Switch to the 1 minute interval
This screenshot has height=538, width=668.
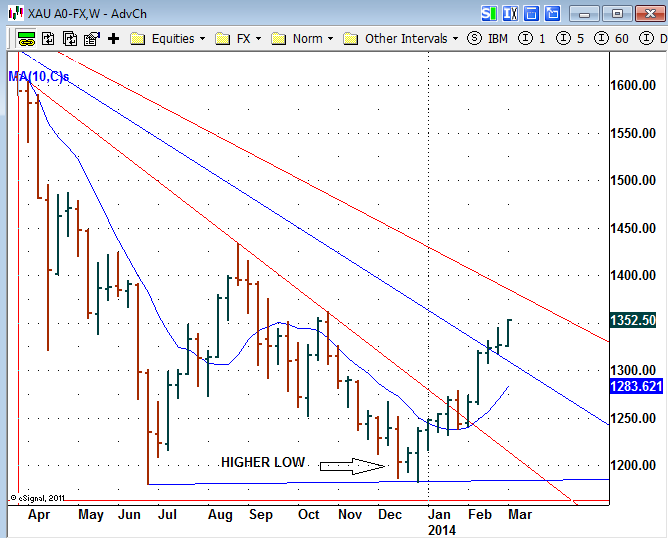tap(542, 39)
